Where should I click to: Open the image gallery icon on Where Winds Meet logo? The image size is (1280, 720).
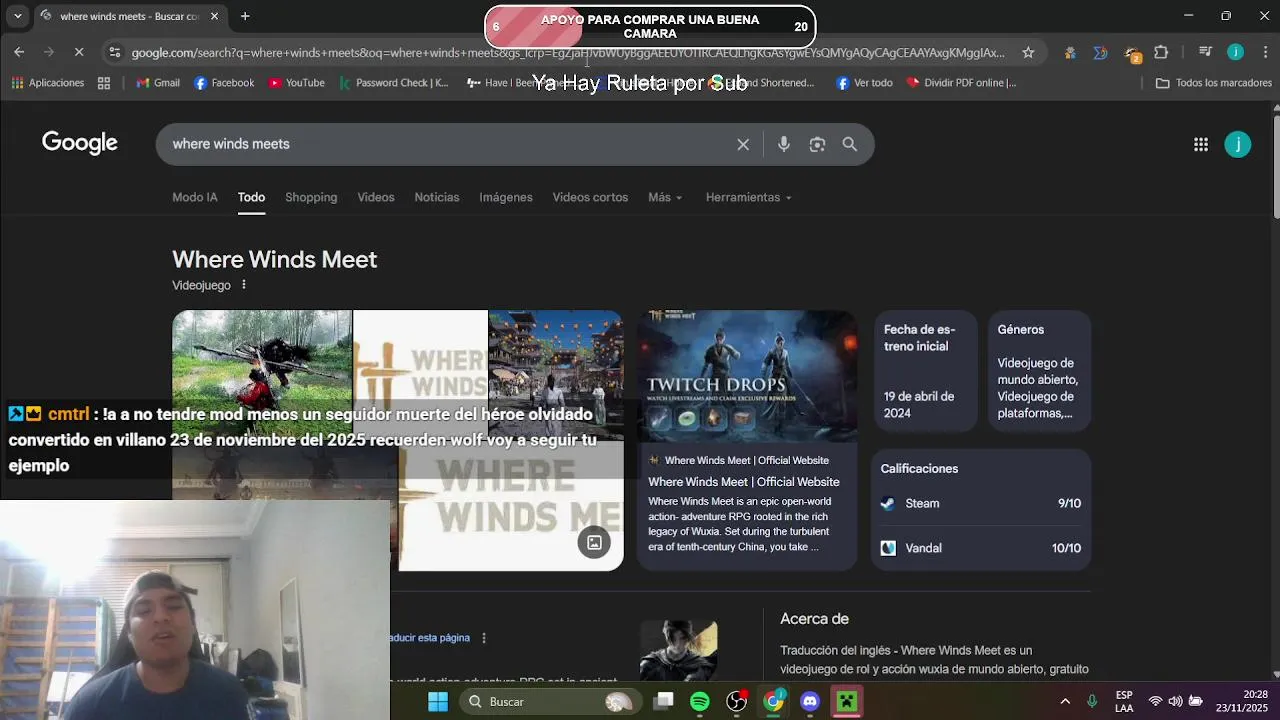point(594,542)
